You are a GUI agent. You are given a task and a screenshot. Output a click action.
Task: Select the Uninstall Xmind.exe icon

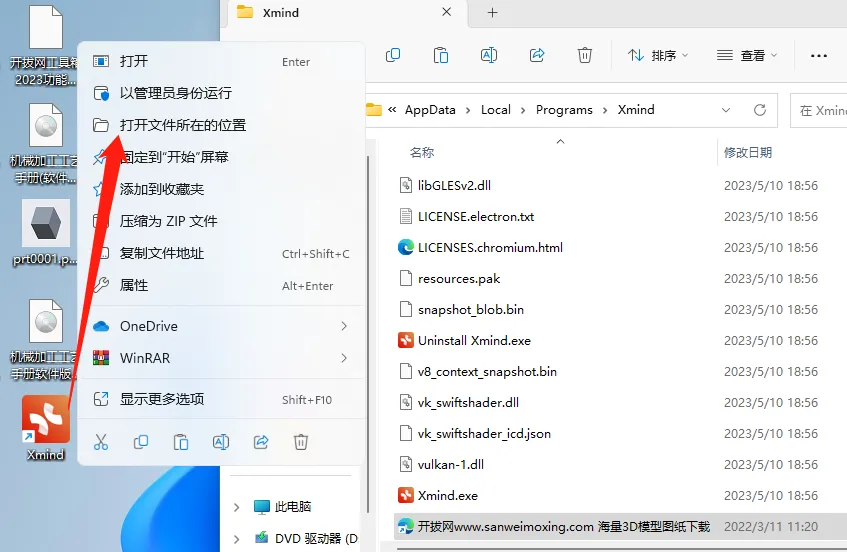point(406,340)
